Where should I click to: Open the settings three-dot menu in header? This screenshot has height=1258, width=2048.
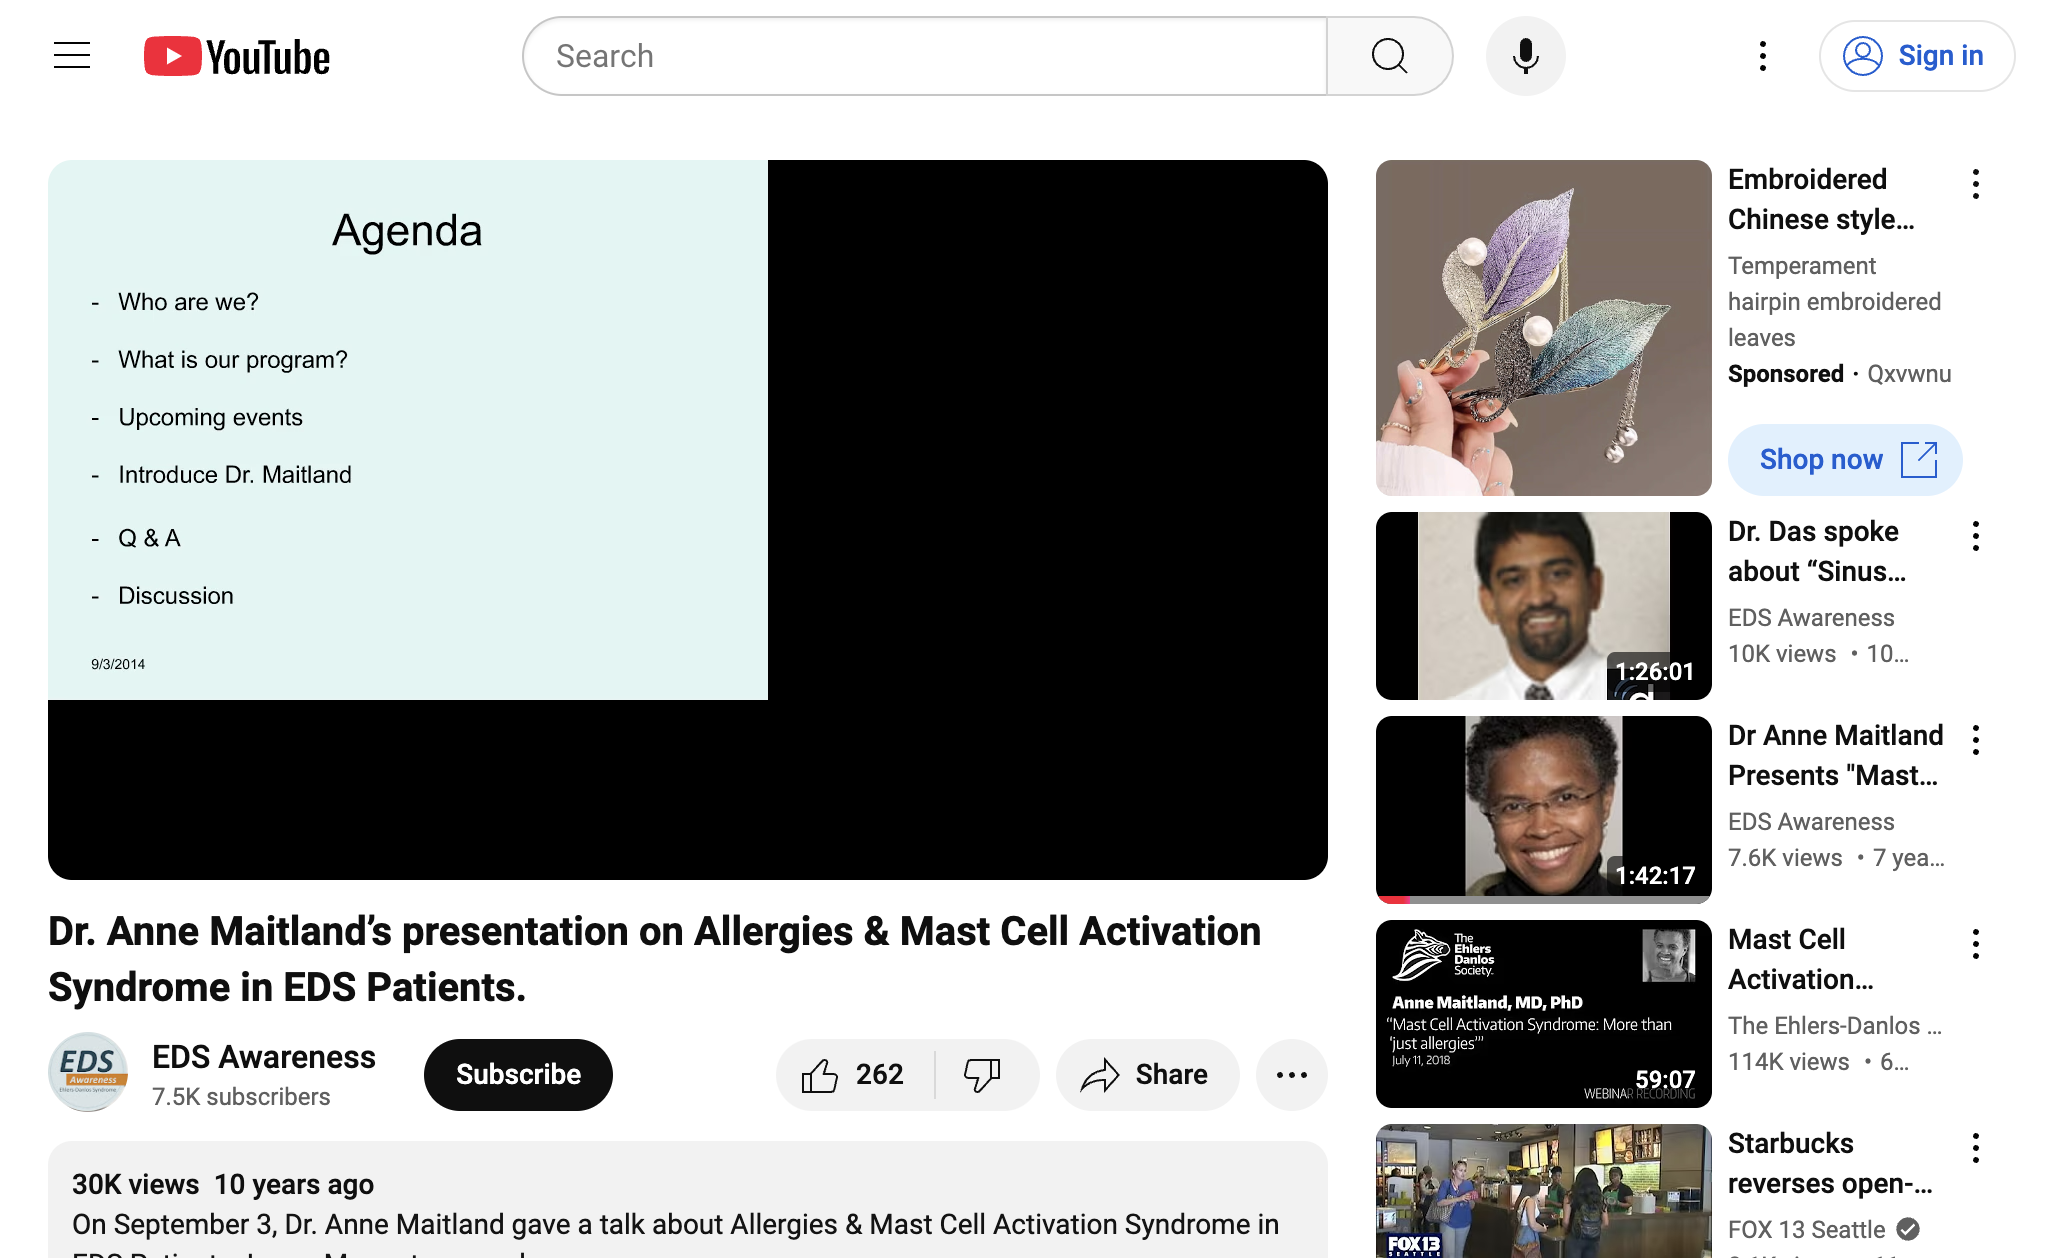pyautogui.click(x=1763, y=56)
